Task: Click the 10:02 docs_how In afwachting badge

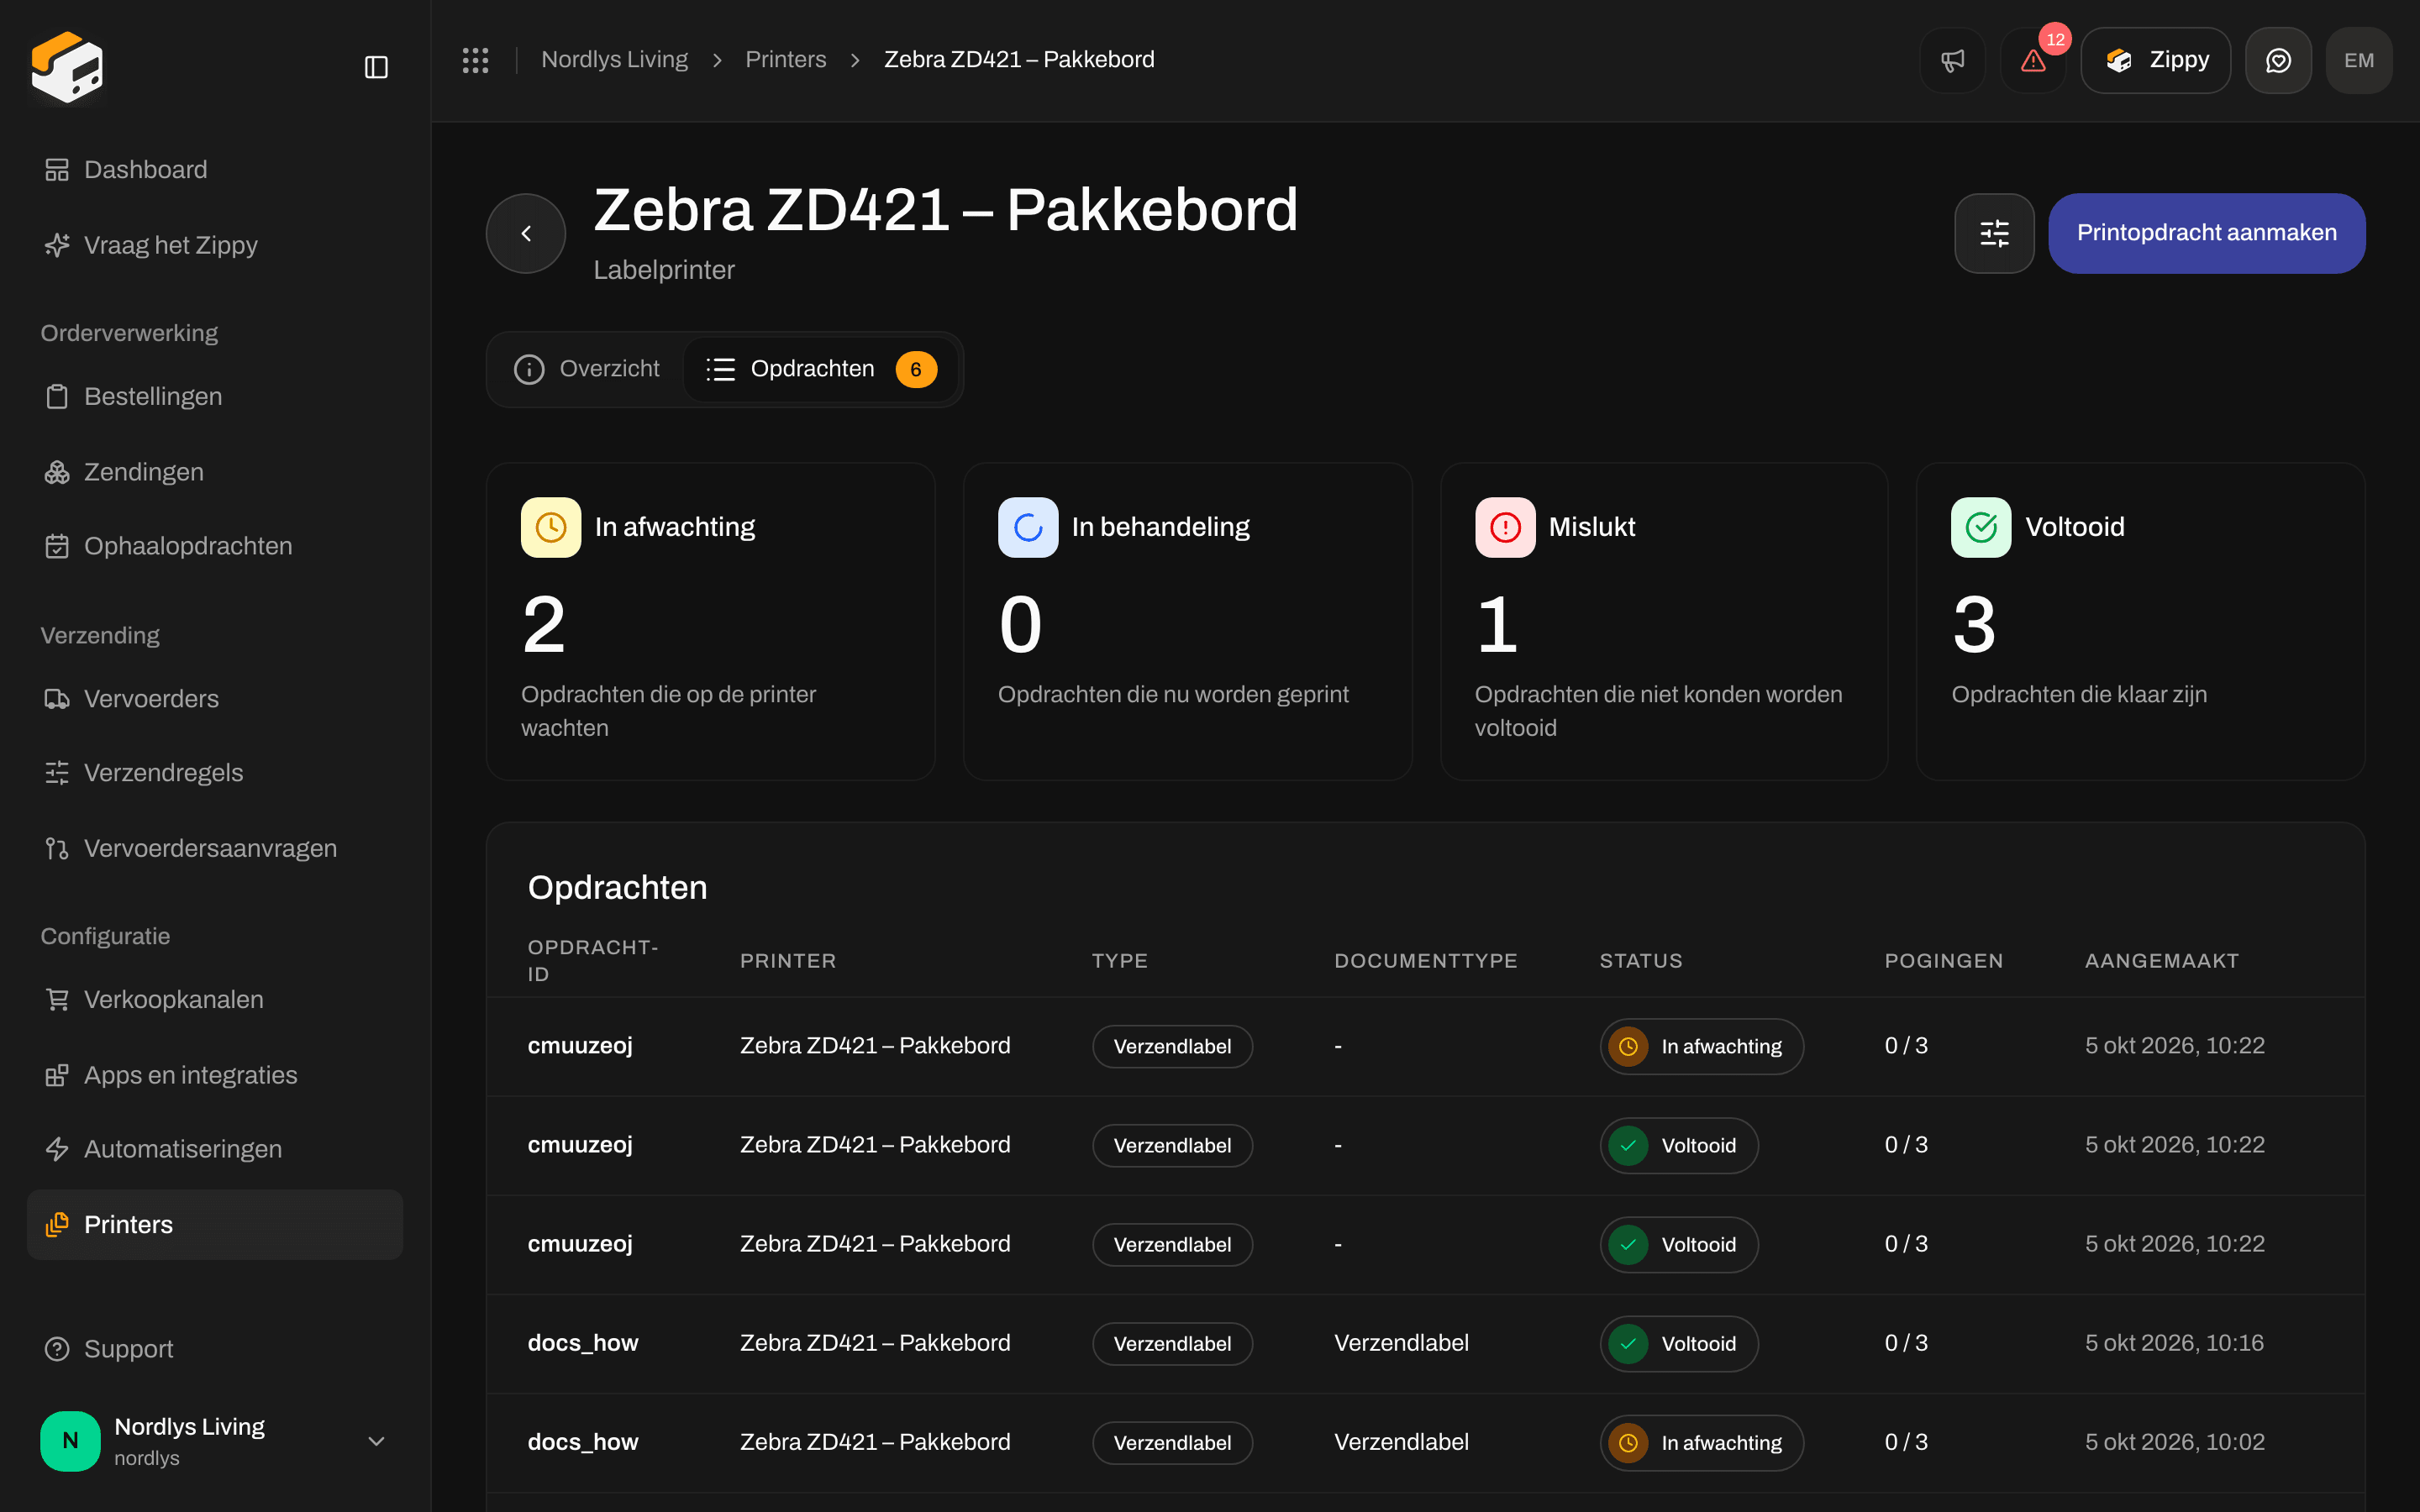Action: click(x=1701, y=1442)
